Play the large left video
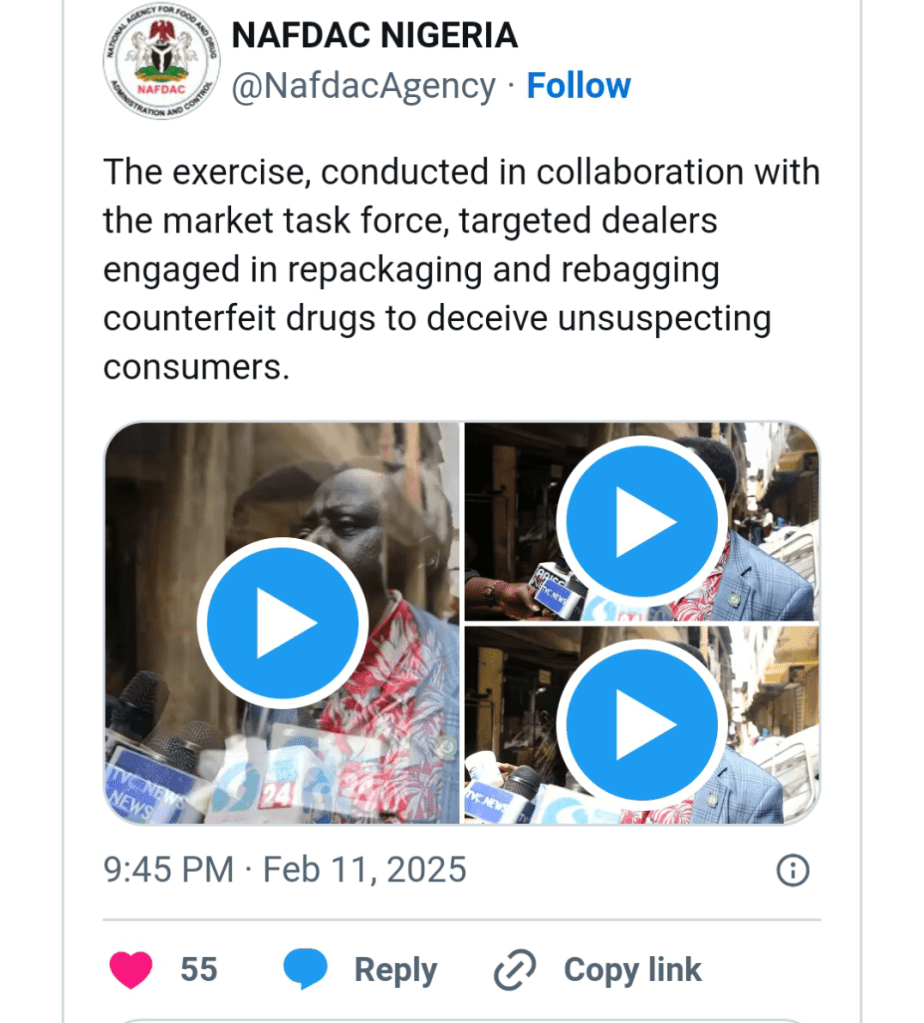 tap(282, 622)
